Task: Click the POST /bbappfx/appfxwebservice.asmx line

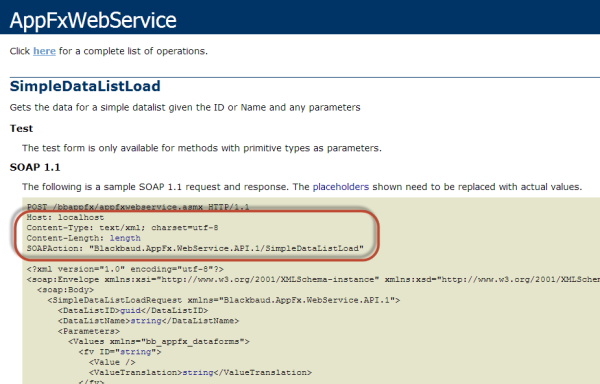Action: click(x=138, y=207)
